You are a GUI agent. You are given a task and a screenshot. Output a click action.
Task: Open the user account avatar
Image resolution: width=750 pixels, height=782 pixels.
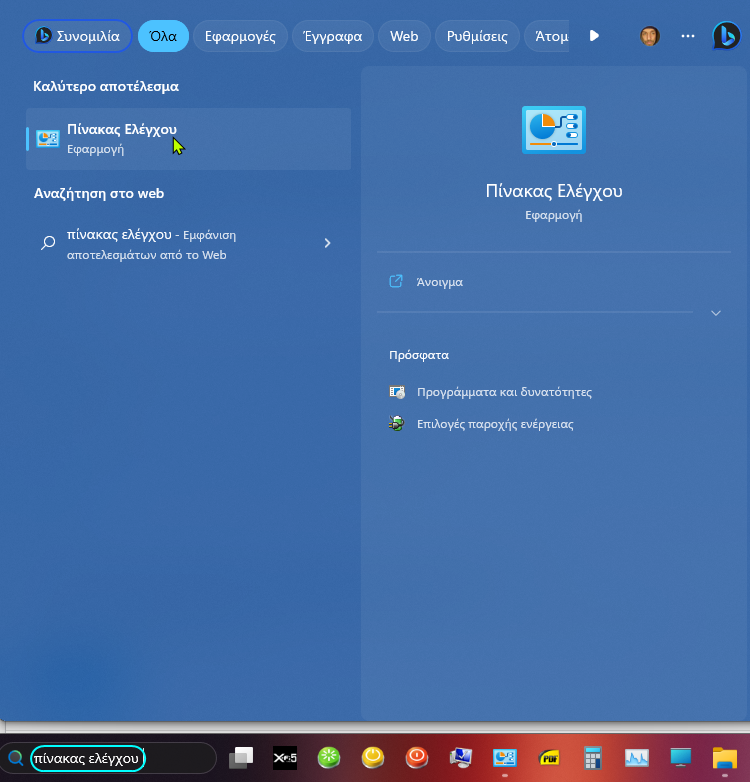tap(650, 36)
